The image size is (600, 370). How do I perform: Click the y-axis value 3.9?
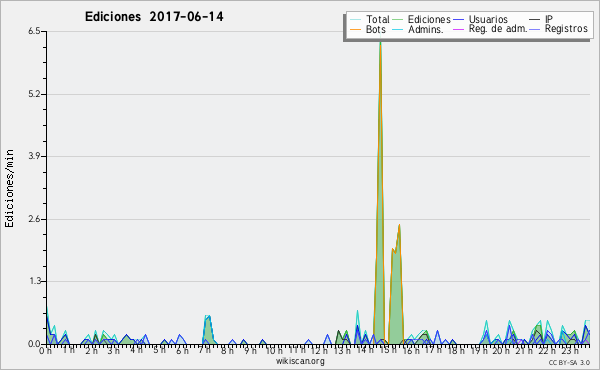(x=34, y=156)
